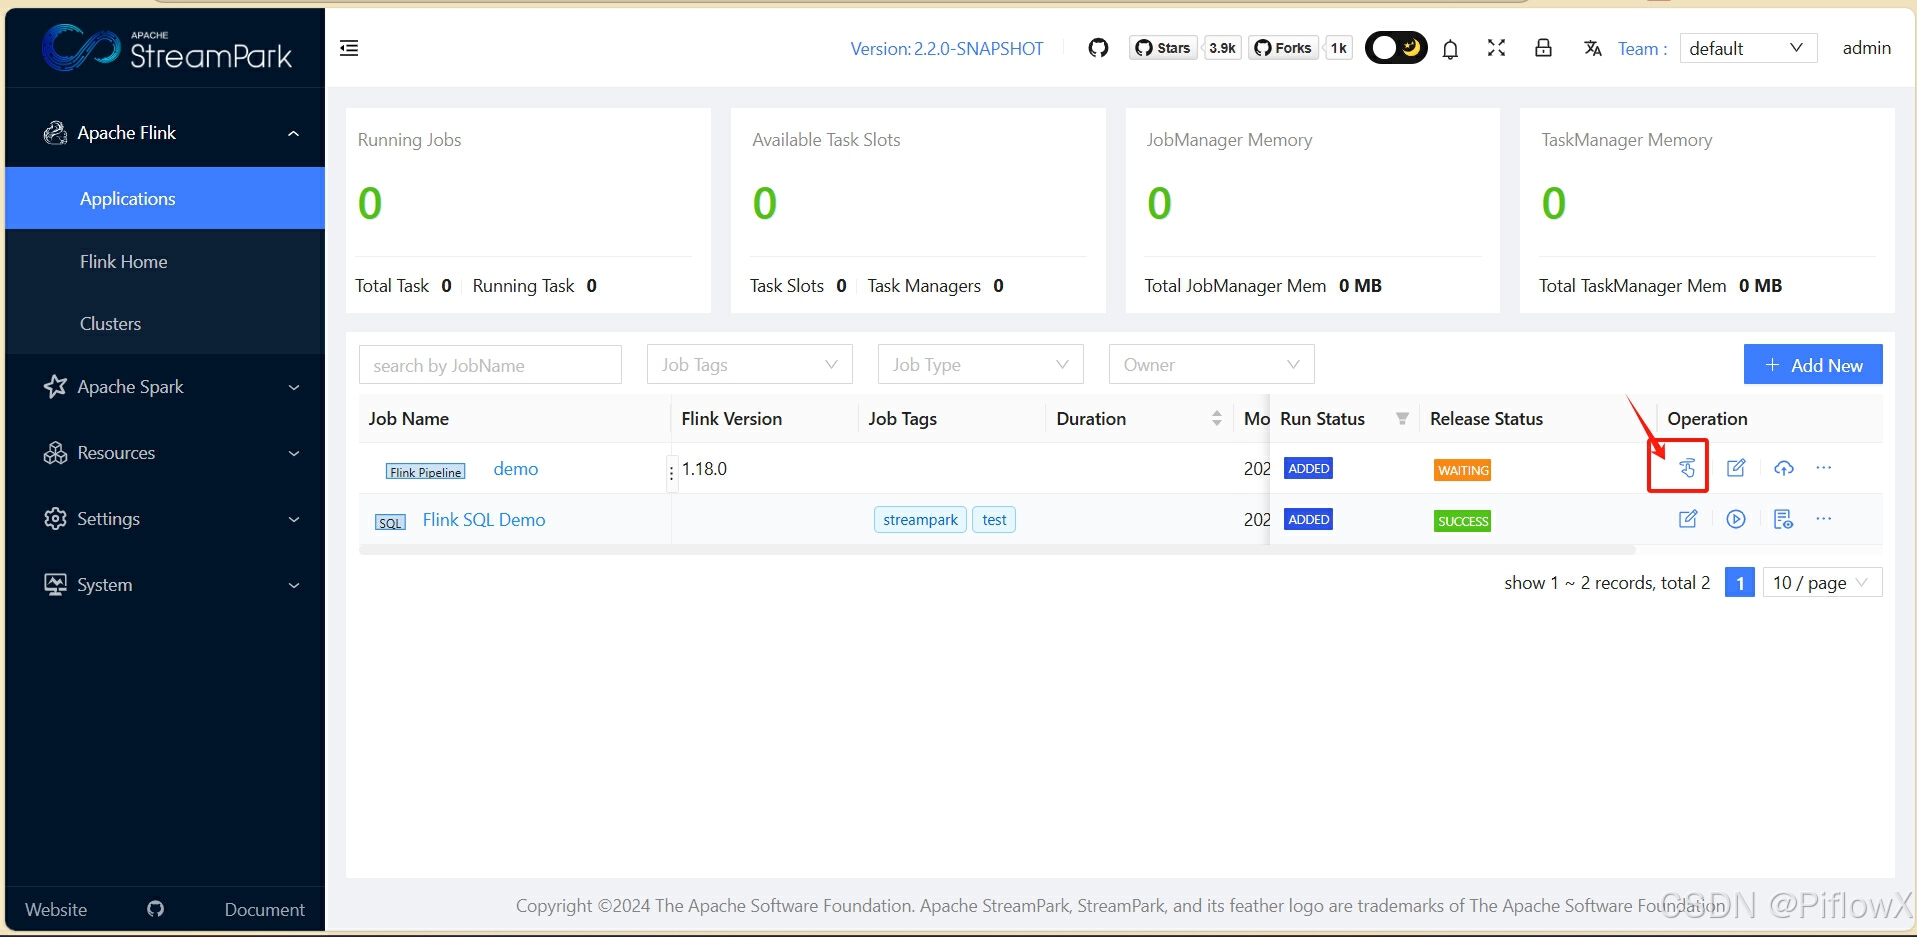Click the Flink Version column header
1917x937 pixels.
731,419
